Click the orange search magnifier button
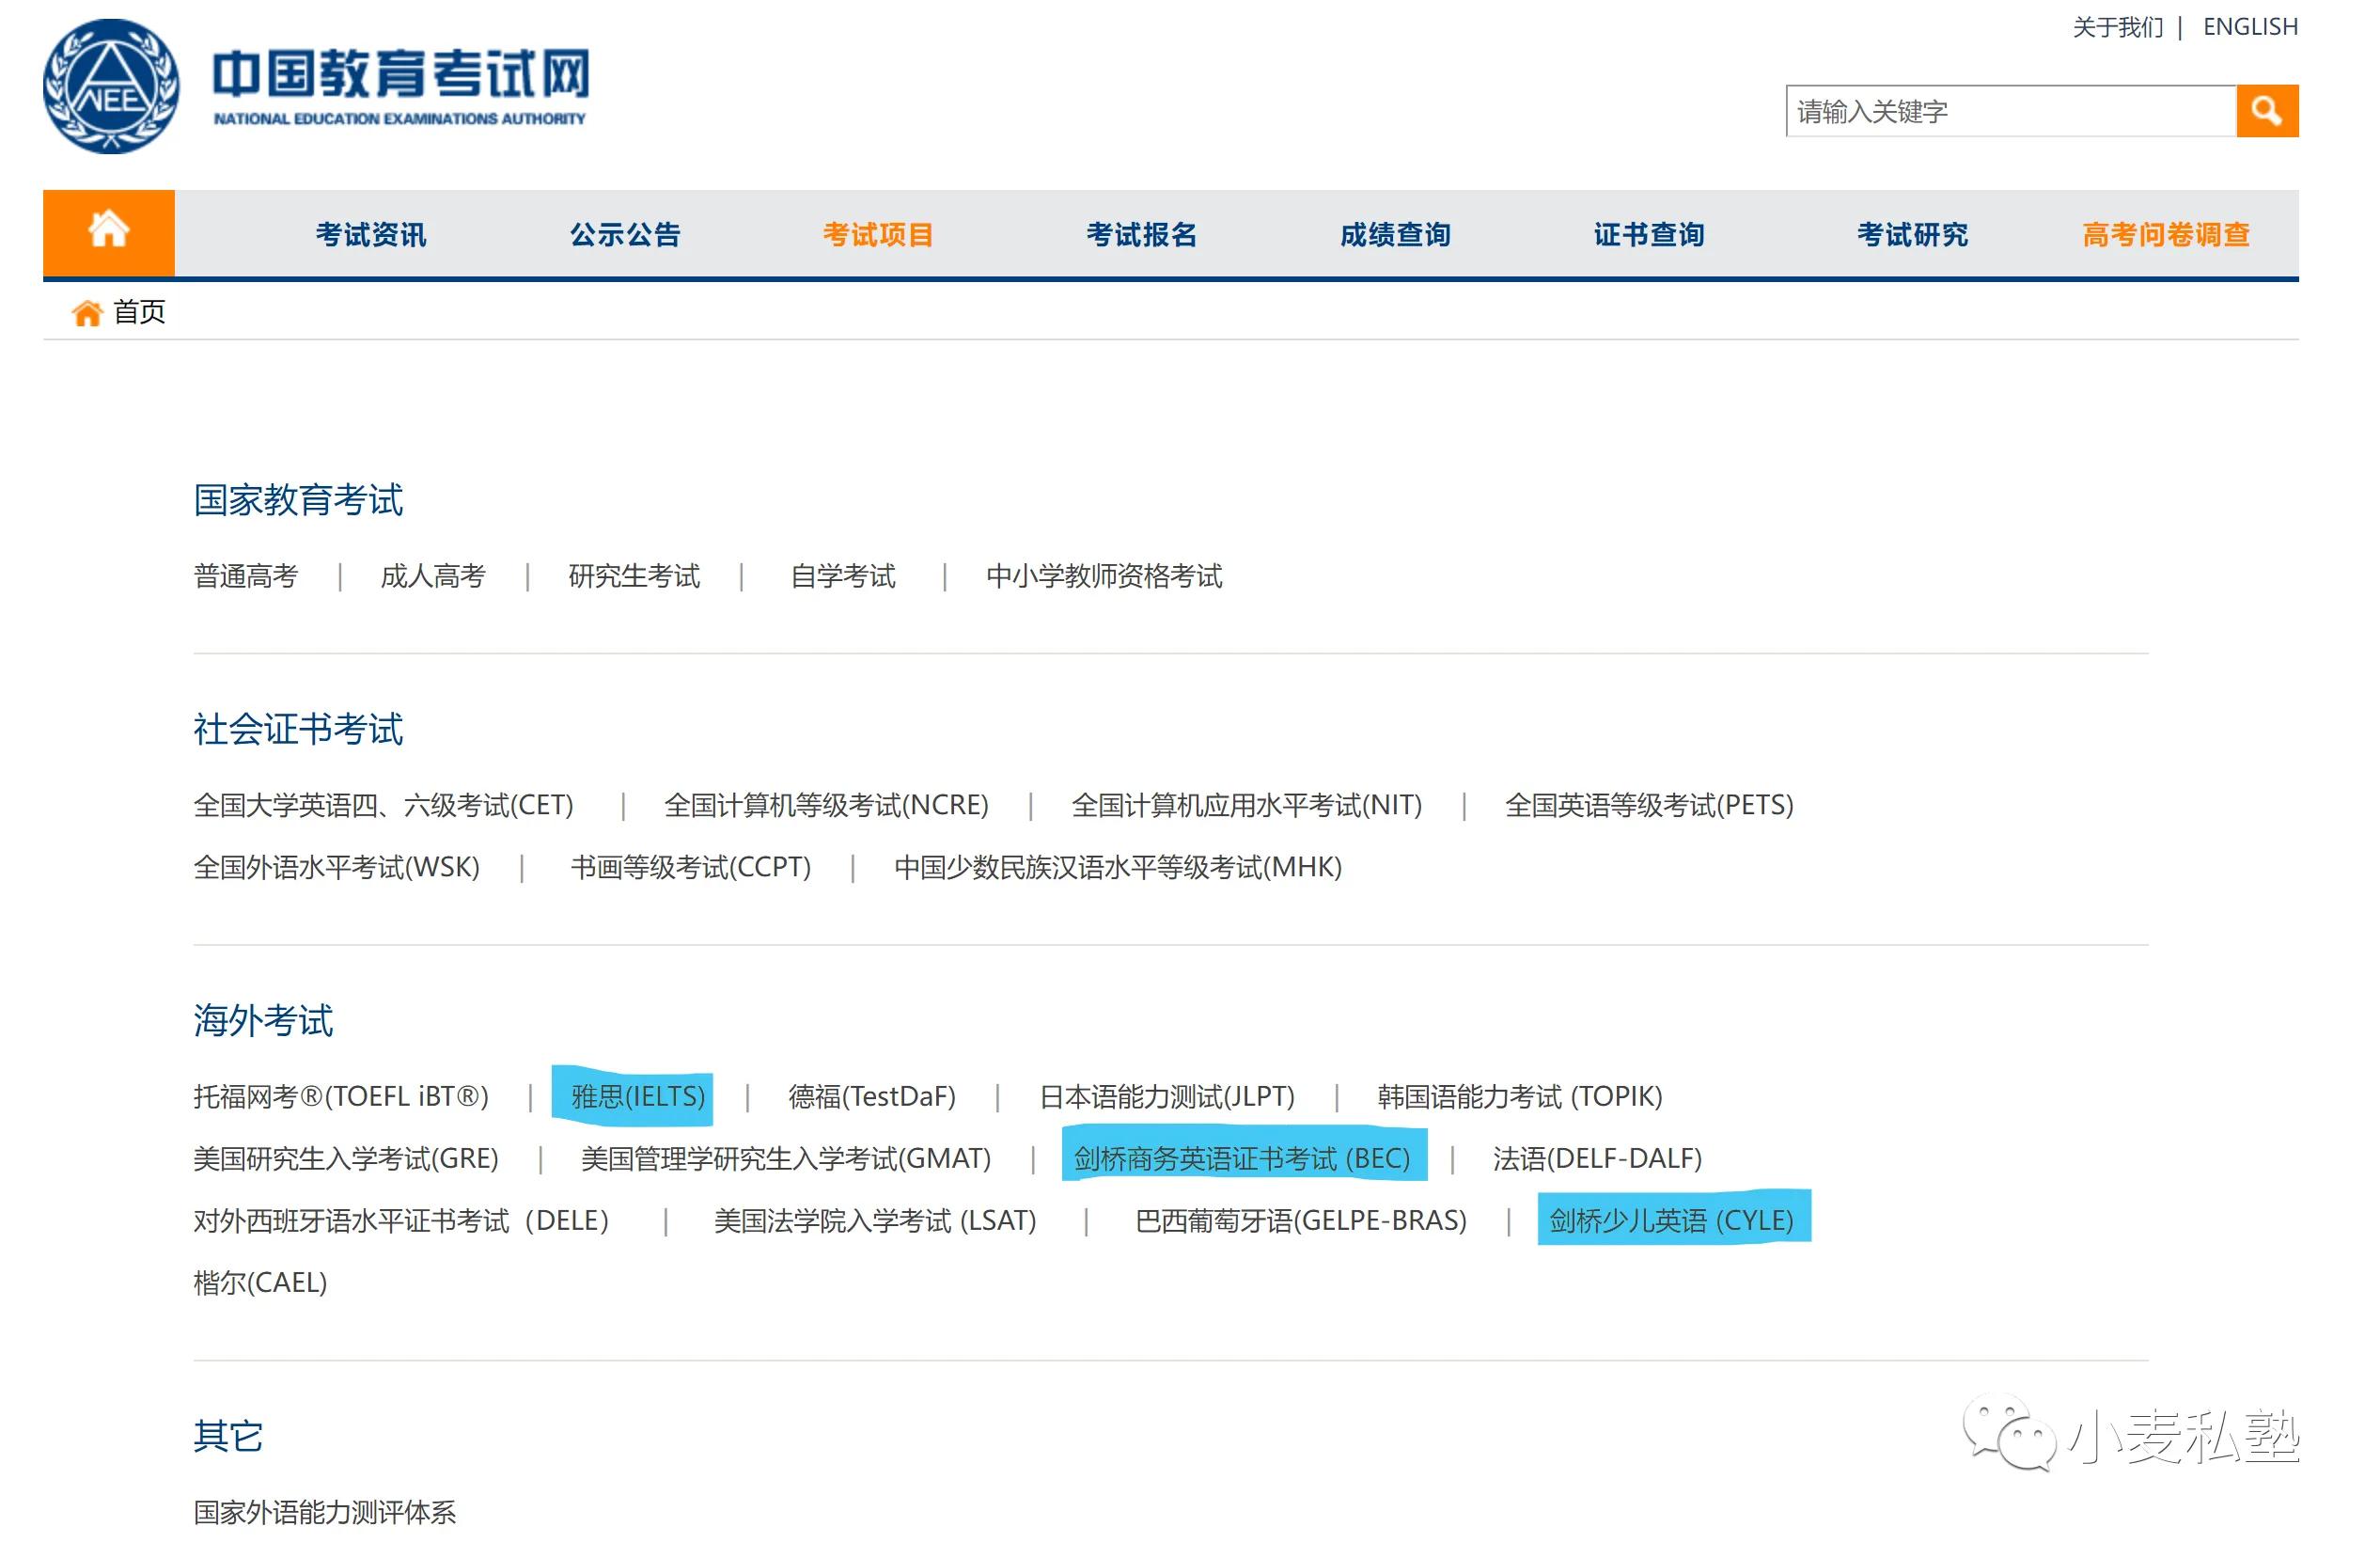 point(2266,111)
